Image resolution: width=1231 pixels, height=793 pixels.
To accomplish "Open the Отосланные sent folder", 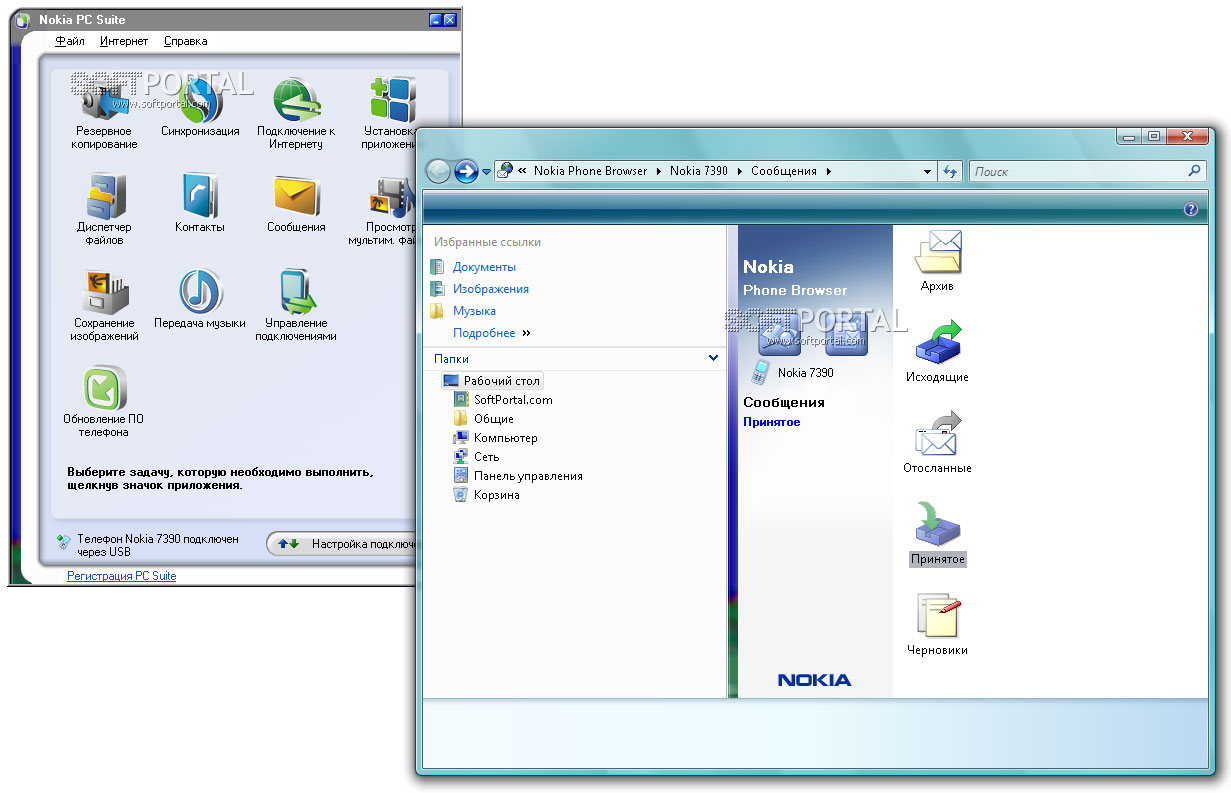I will coord(938,434).
